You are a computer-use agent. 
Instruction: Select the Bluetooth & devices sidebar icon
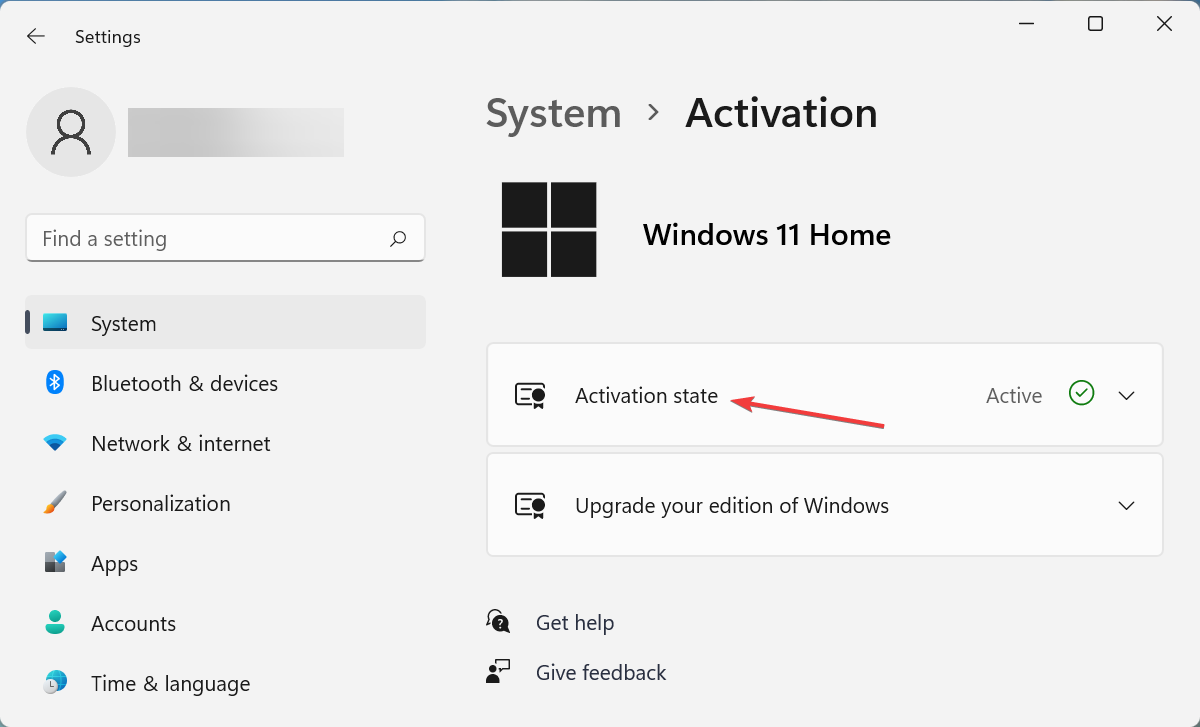pyautogui.click(x=54, y=383)
